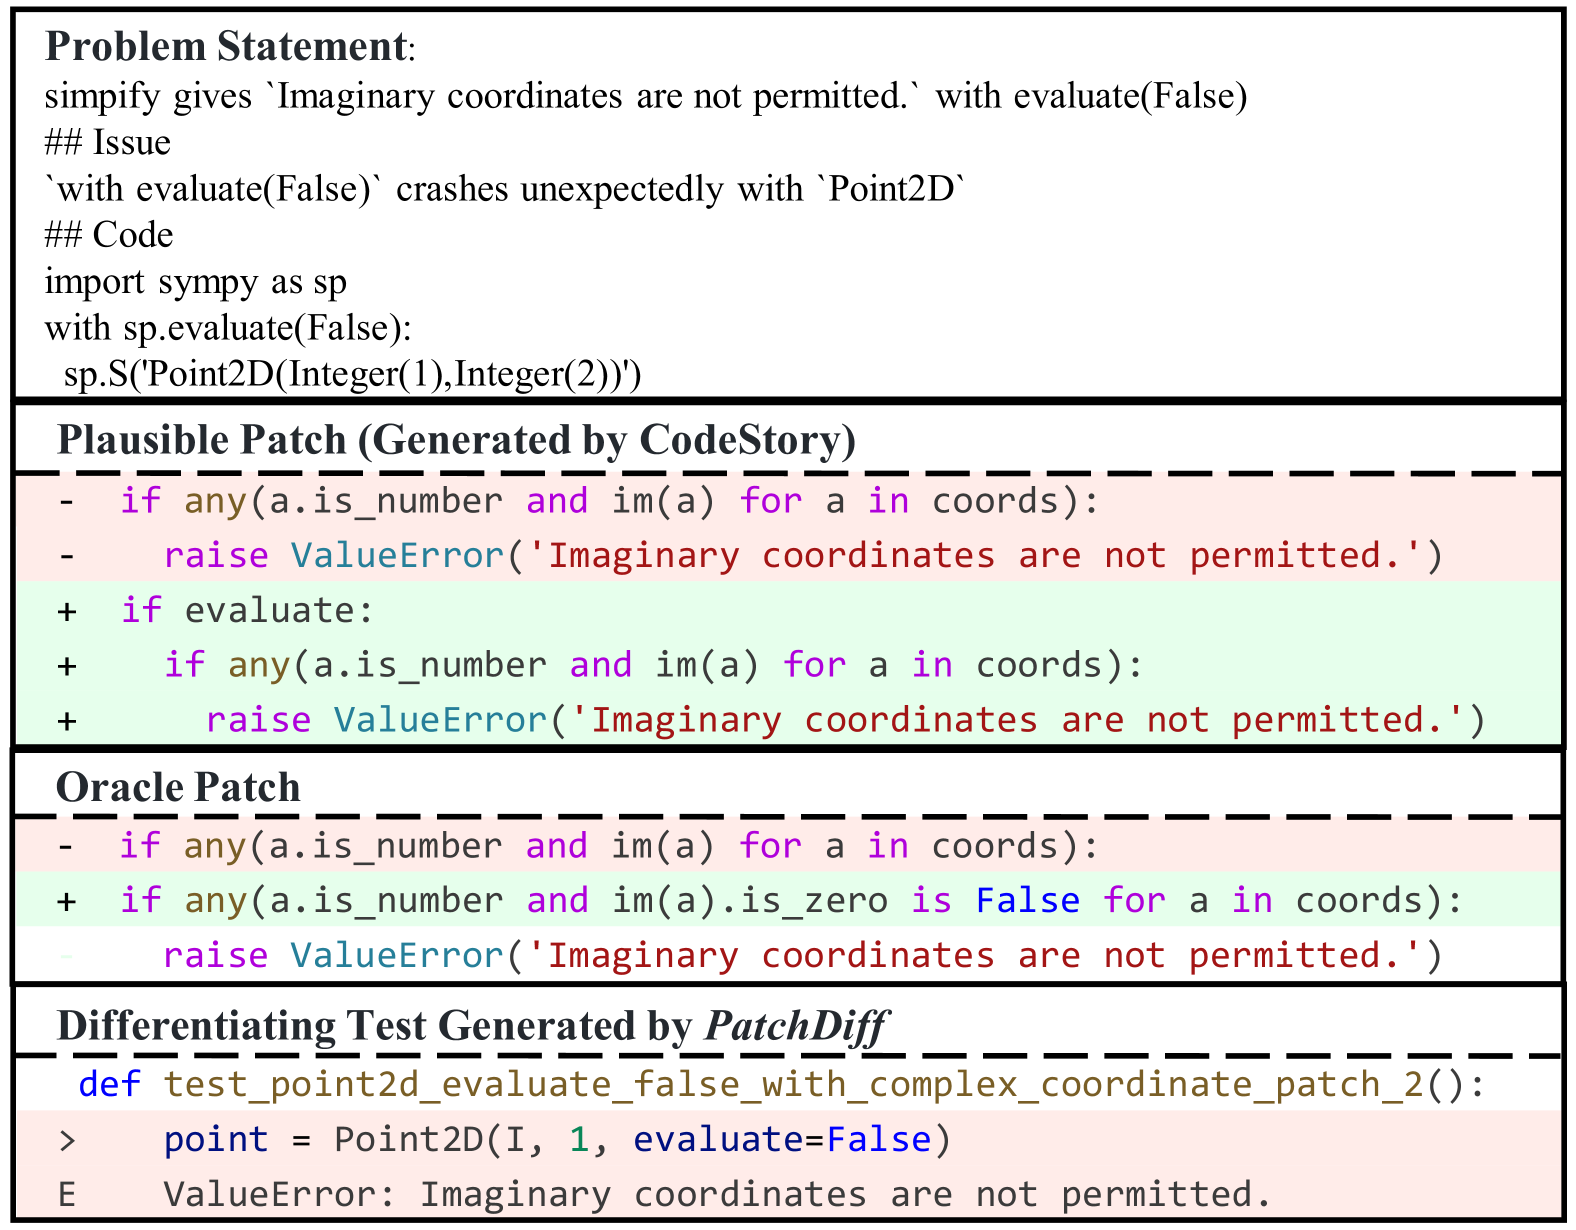This screenshot has height=1230, width=1576.
Task: Select the "raise ValueError" line in Oracle Patch
Action: 788,955
